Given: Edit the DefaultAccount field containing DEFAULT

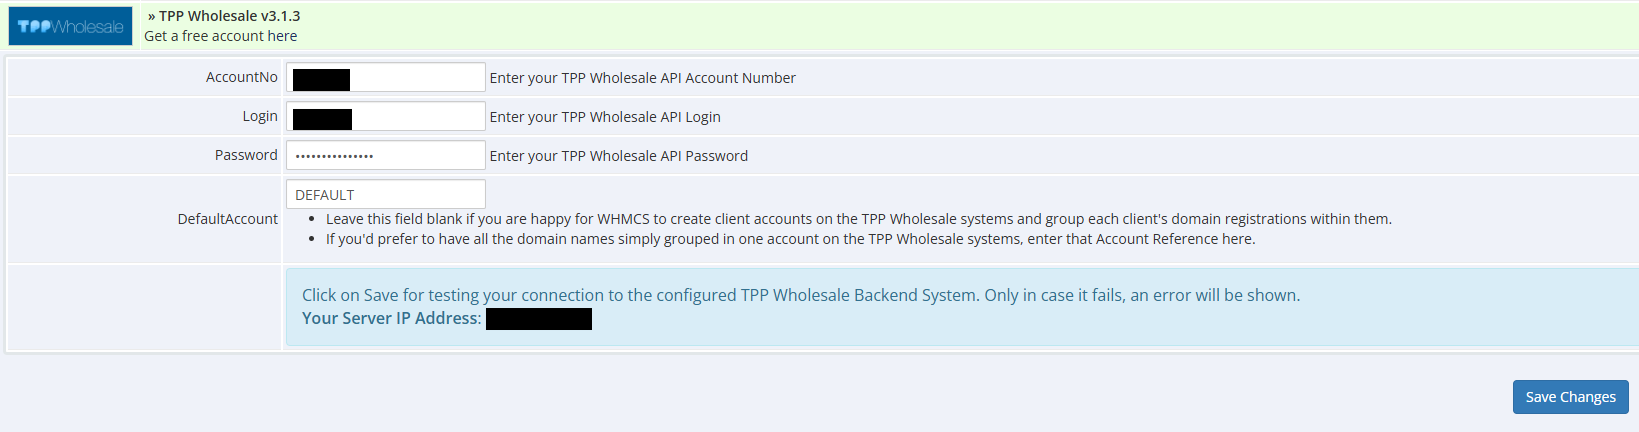Looking at the screenshot, I should 386,194.
